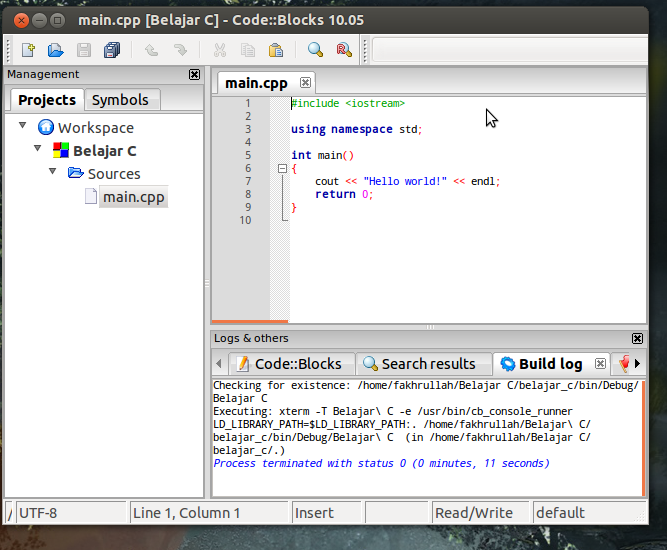Click the Undo arrow icon
This screenshot has height=550, width=667.
coord(152,50)
